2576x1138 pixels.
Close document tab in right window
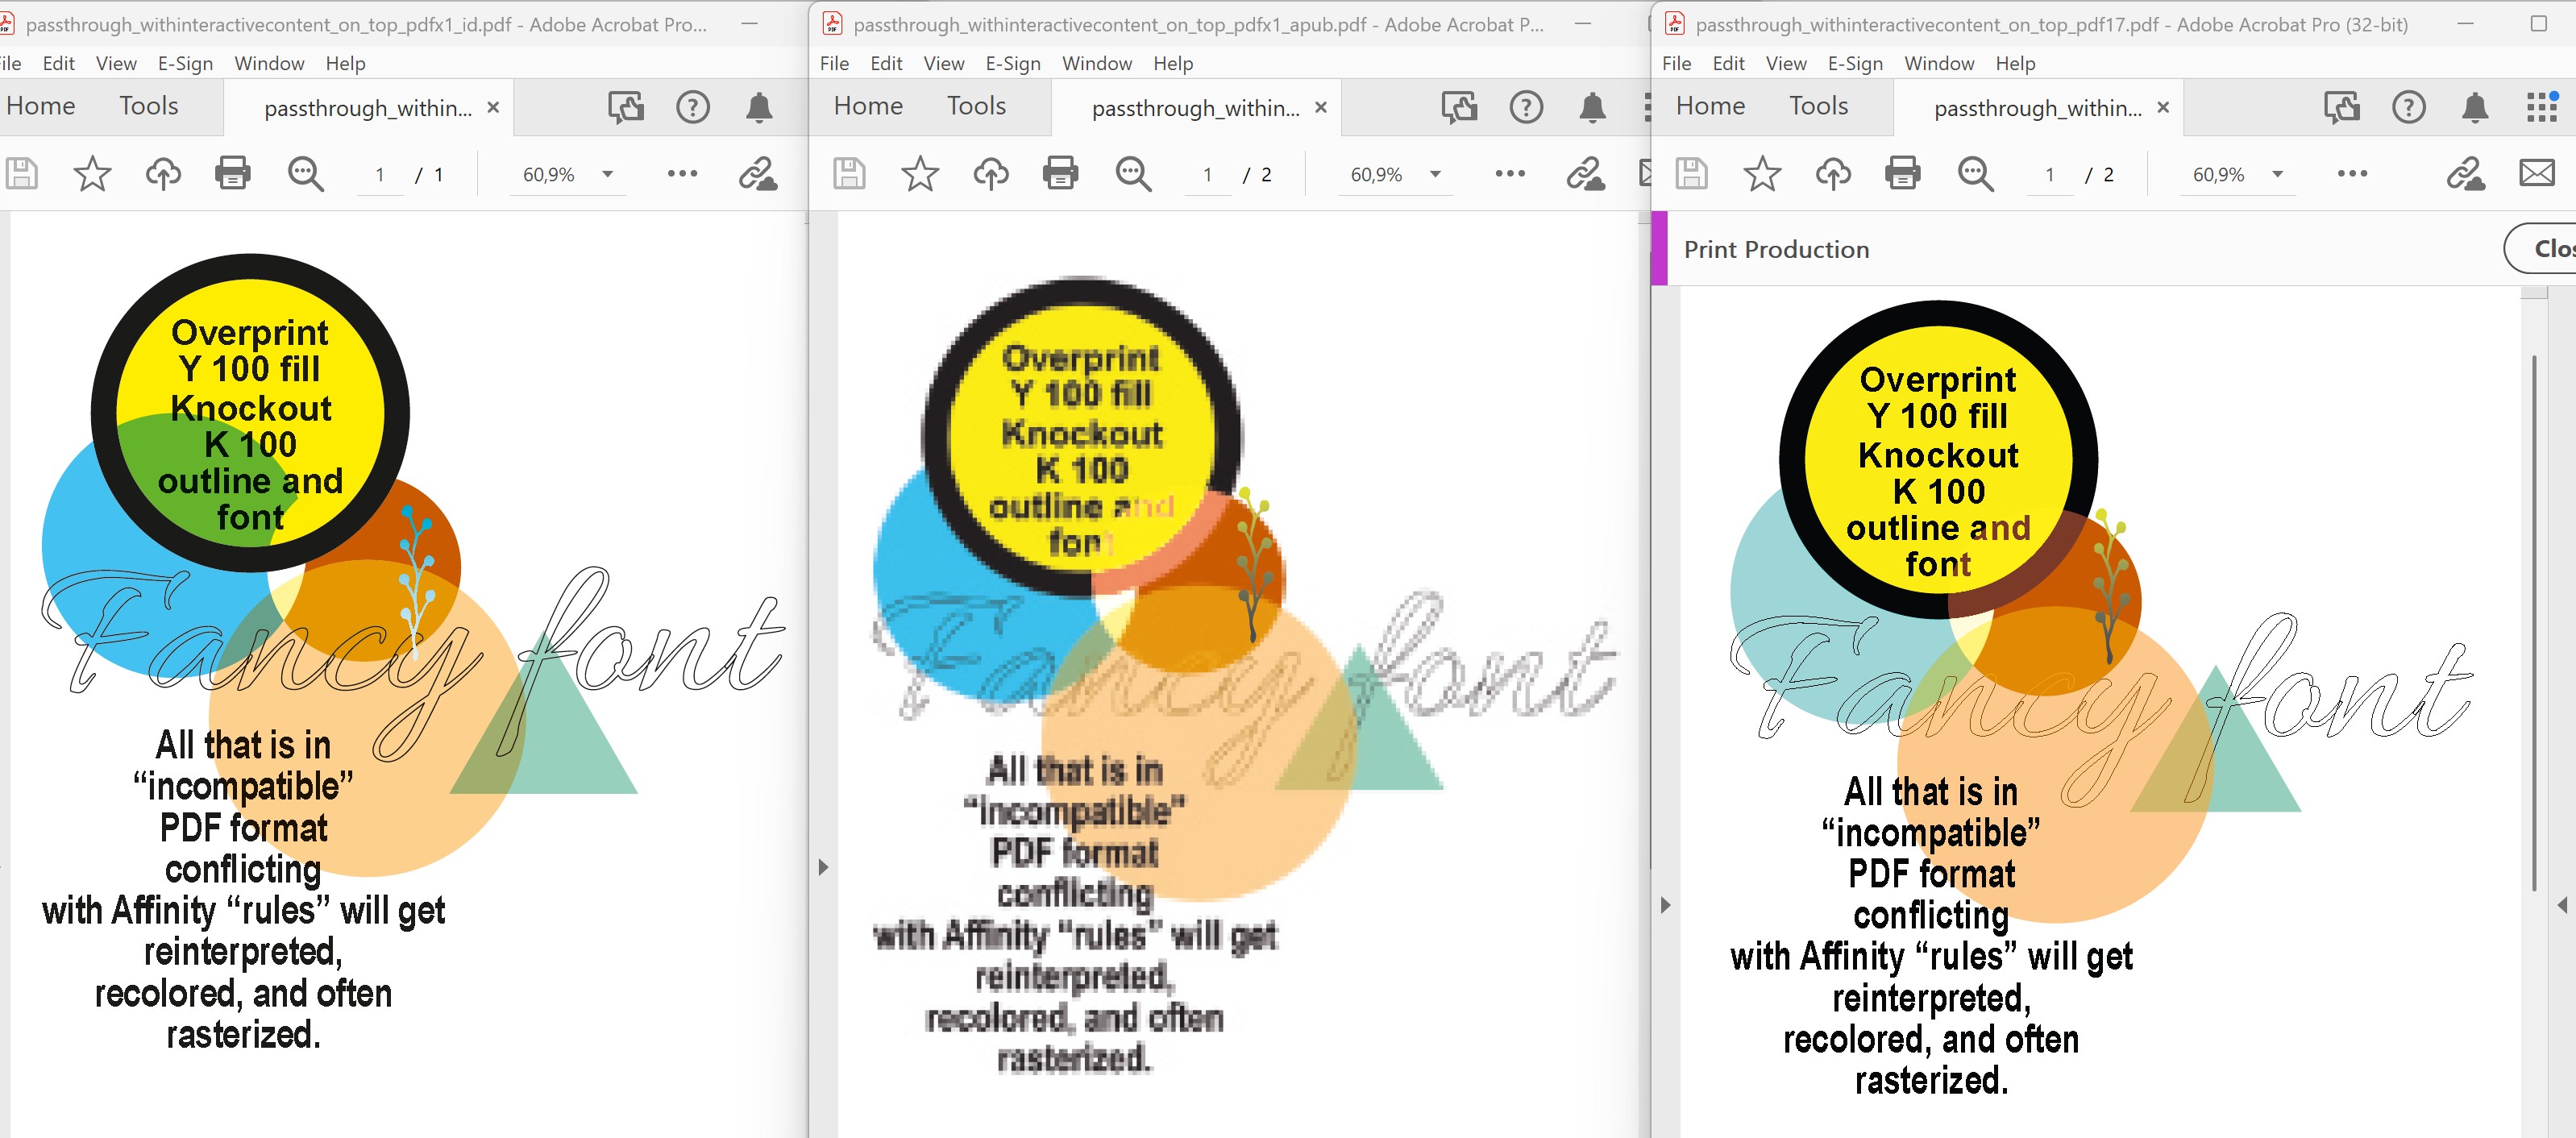(x=2163, y=107)
